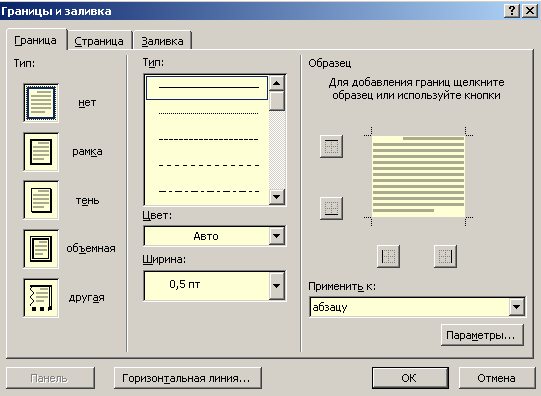Choose the 'другая' custom border icon
This screenshot has height=396, width=541.
tap(41, 298)
